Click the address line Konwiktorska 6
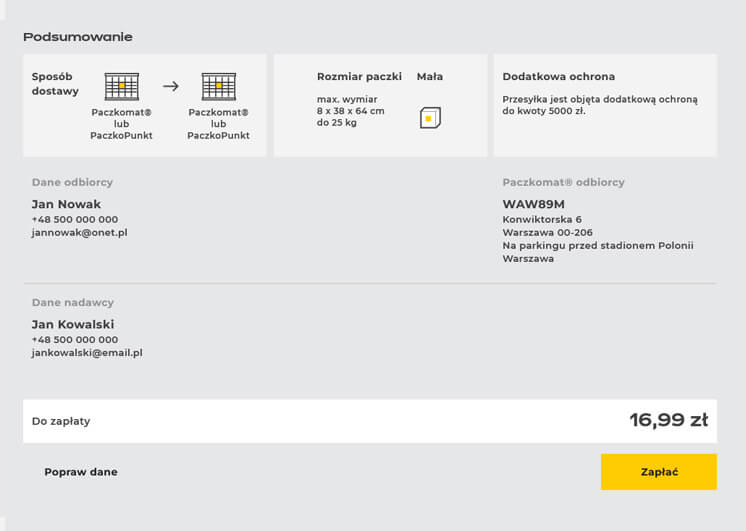 [542, 219]
